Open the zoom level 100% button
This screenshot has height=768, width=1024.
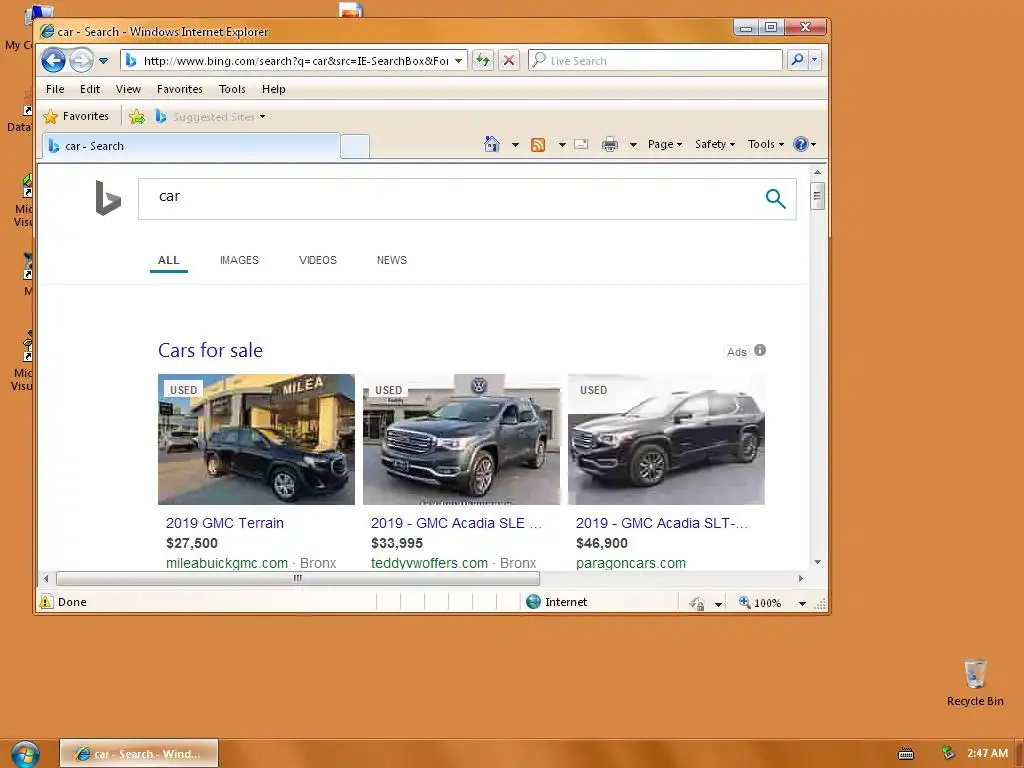click(x=761, y=602)
